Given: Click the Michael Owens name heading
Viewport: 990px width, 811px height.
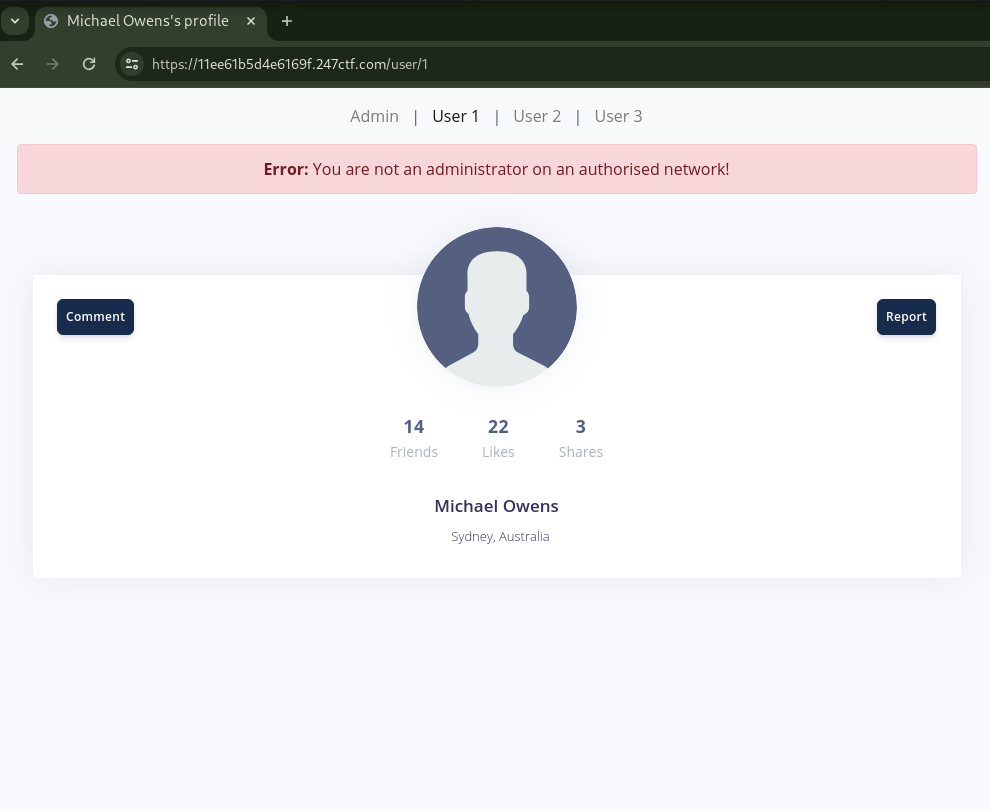Looking at the screenshot, I should [x=496, y=506].
